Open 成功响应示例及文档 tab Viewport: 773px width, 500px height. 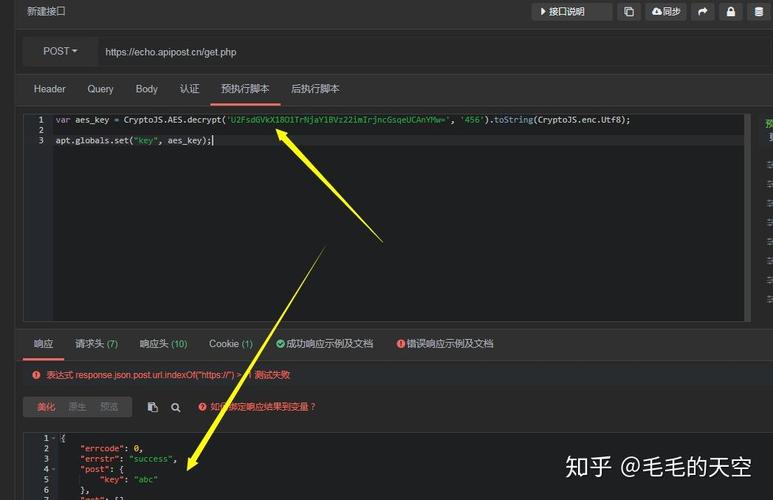(324, 344)
